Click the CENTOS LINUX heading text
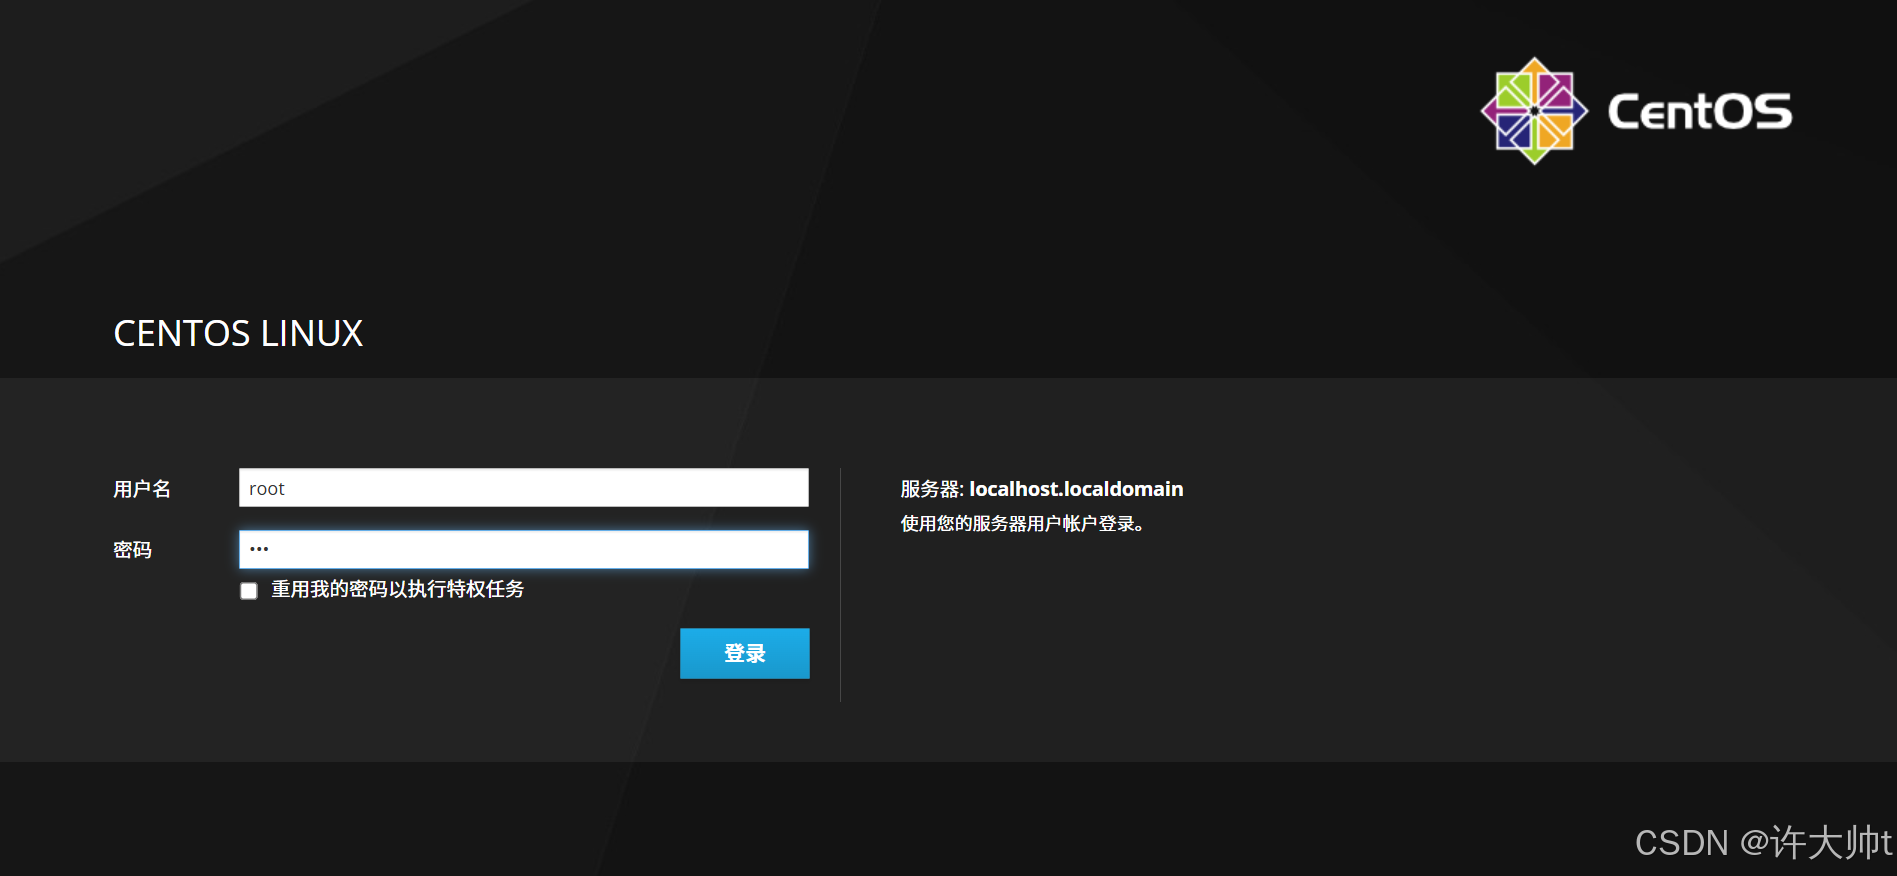The image size is (1897, 876). pos(238,333)
